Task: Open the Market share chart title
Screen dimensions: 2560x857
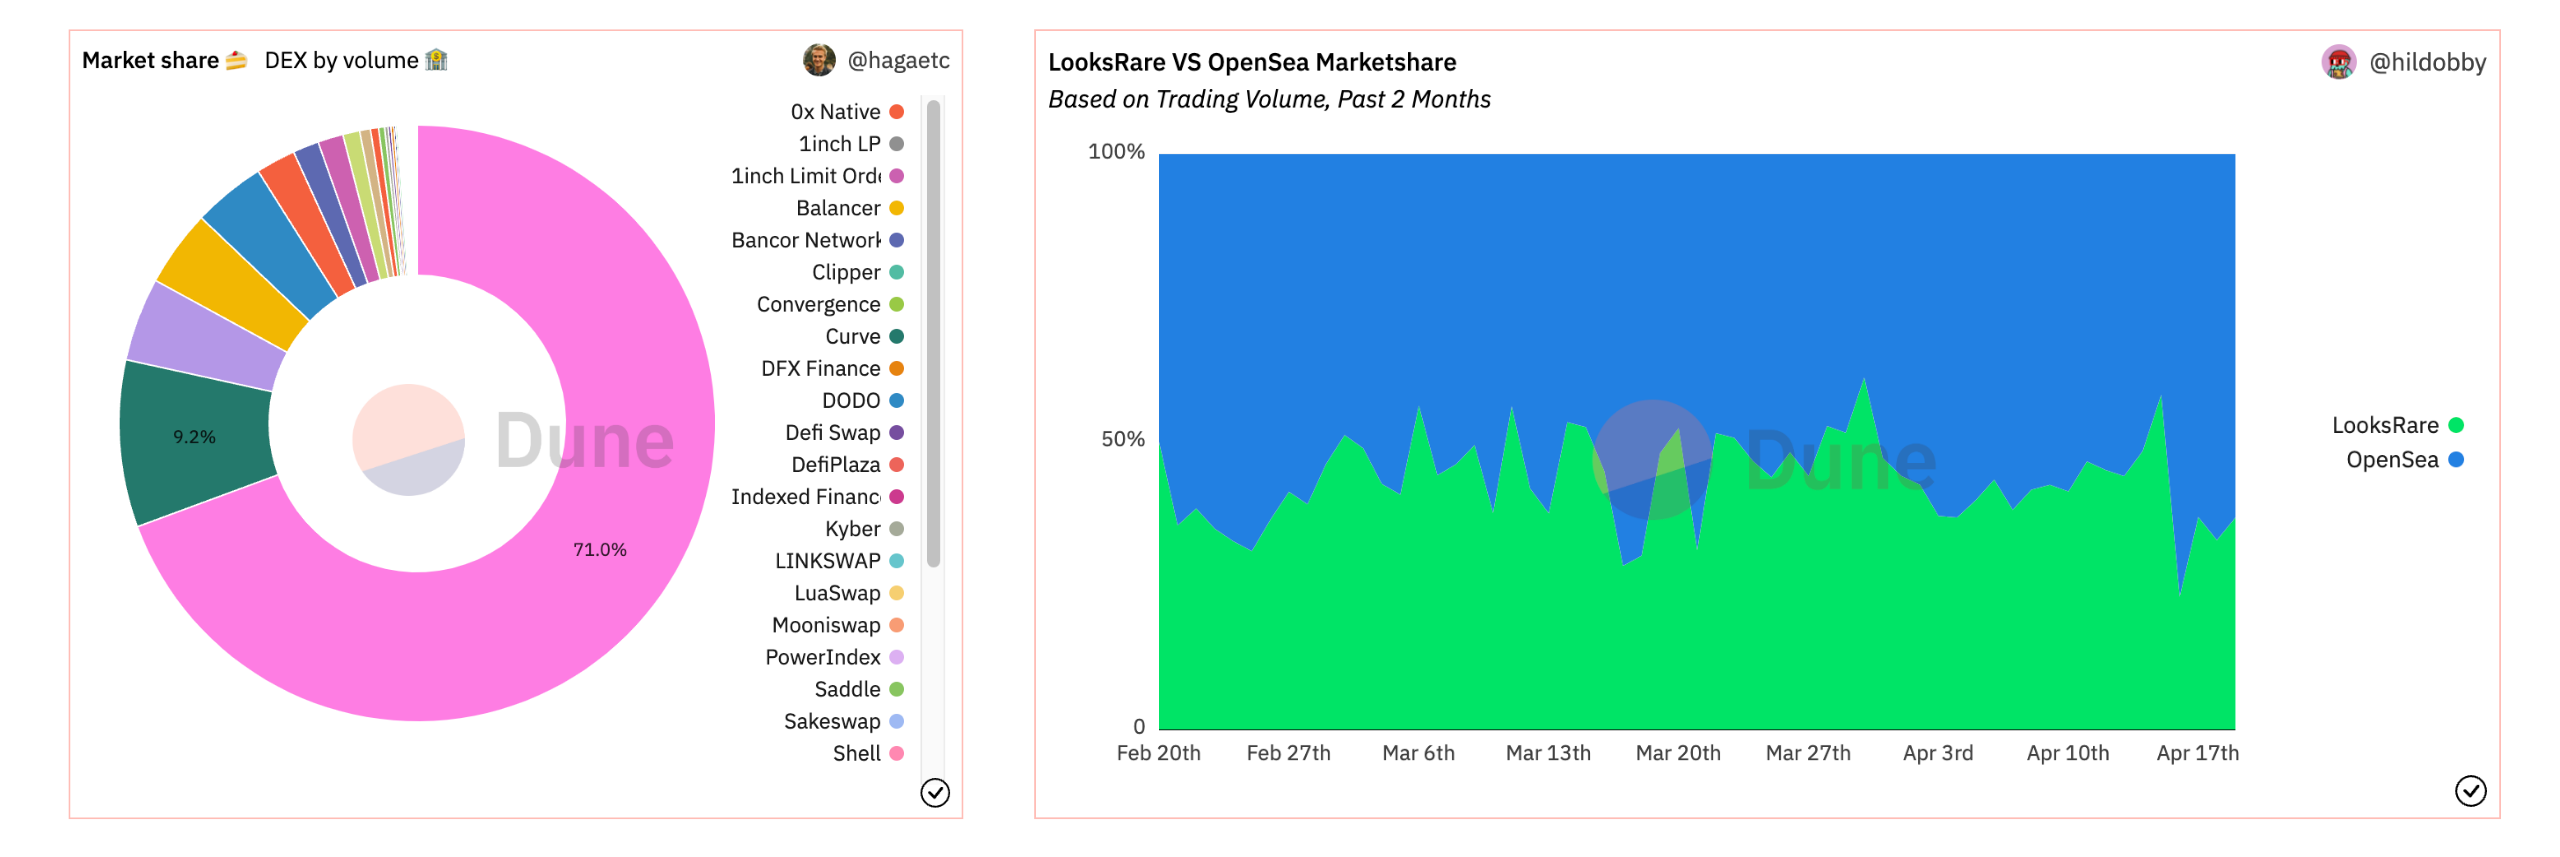Action: [150, 60]
